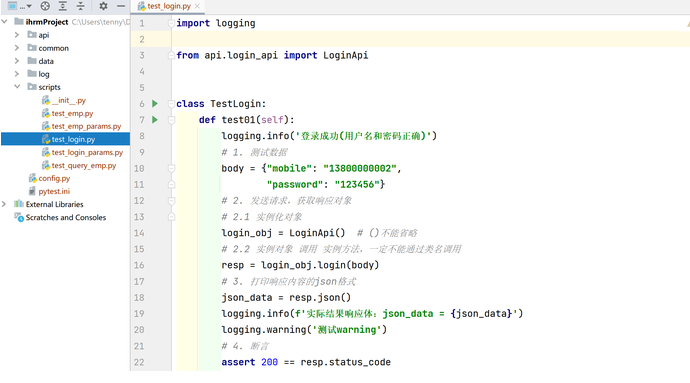
Task: Expand External Libraries node
Action: click(x=4, y=204)
